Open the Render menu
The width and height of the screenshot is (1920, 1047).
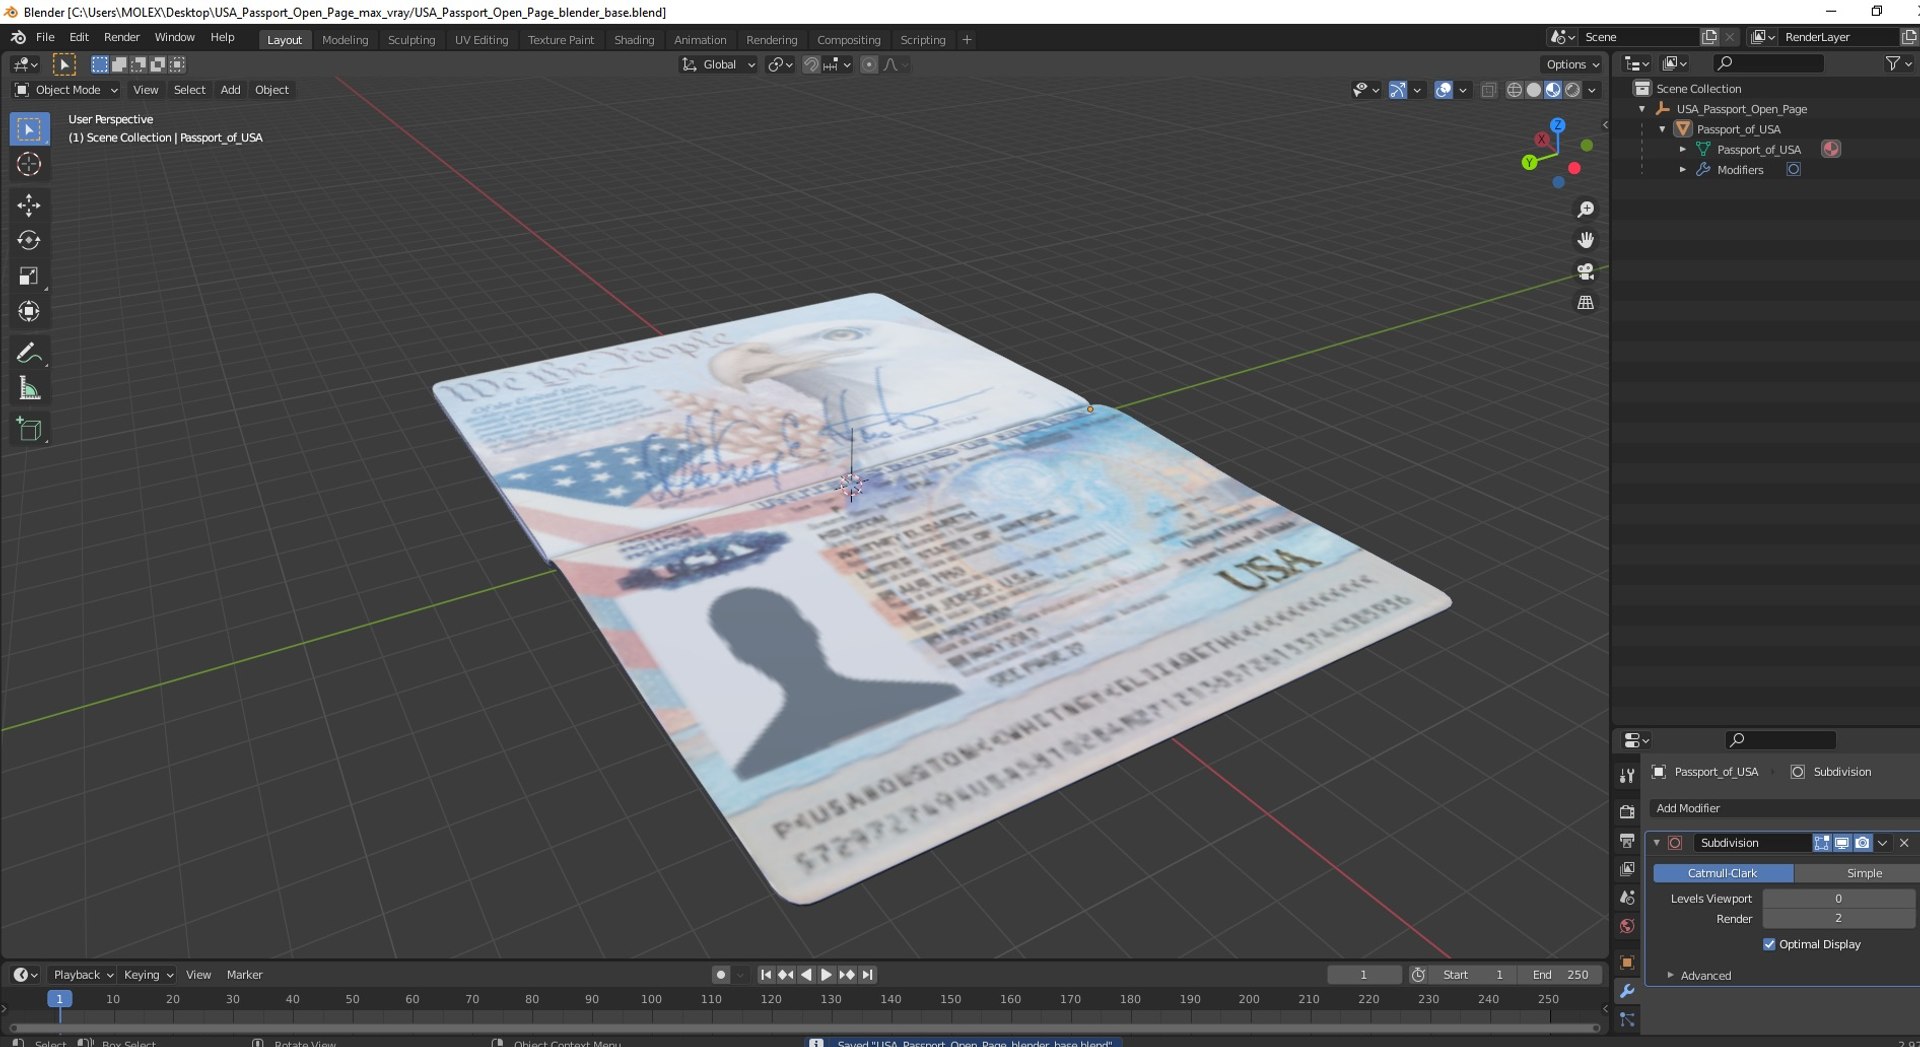121,37
